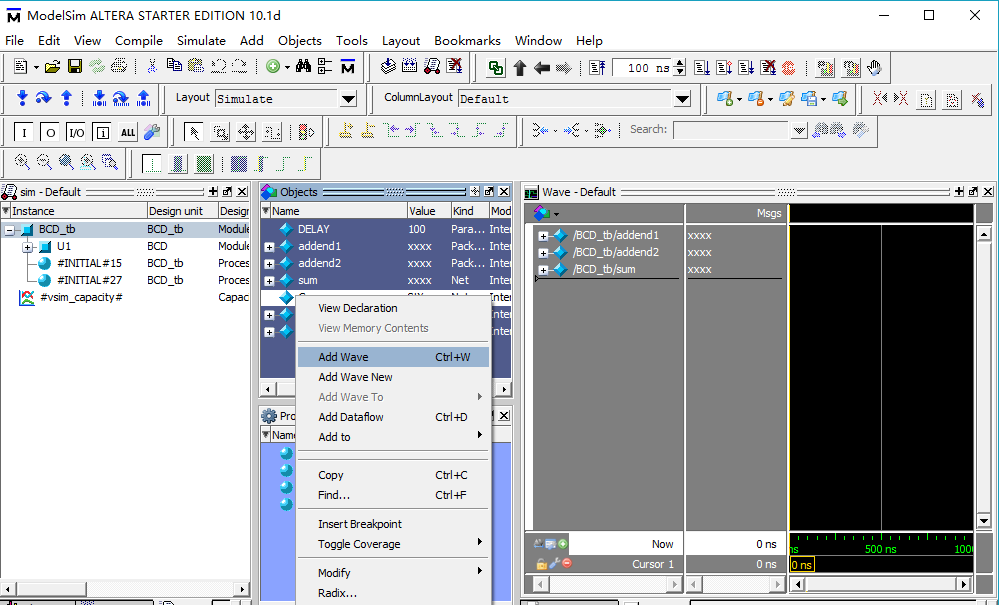Click the Compile icon with down arrow
This screenshot has width=999, height=605.
coord(388,66)
